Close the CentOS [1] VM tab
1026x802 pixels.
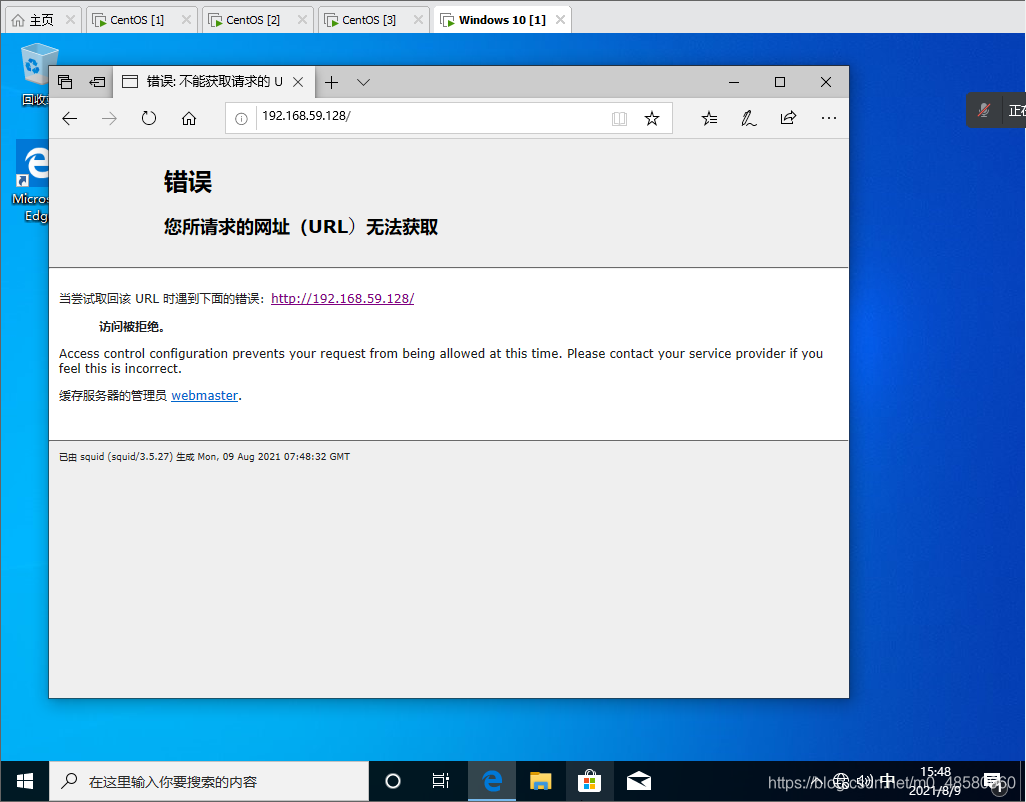pos(186,20)
